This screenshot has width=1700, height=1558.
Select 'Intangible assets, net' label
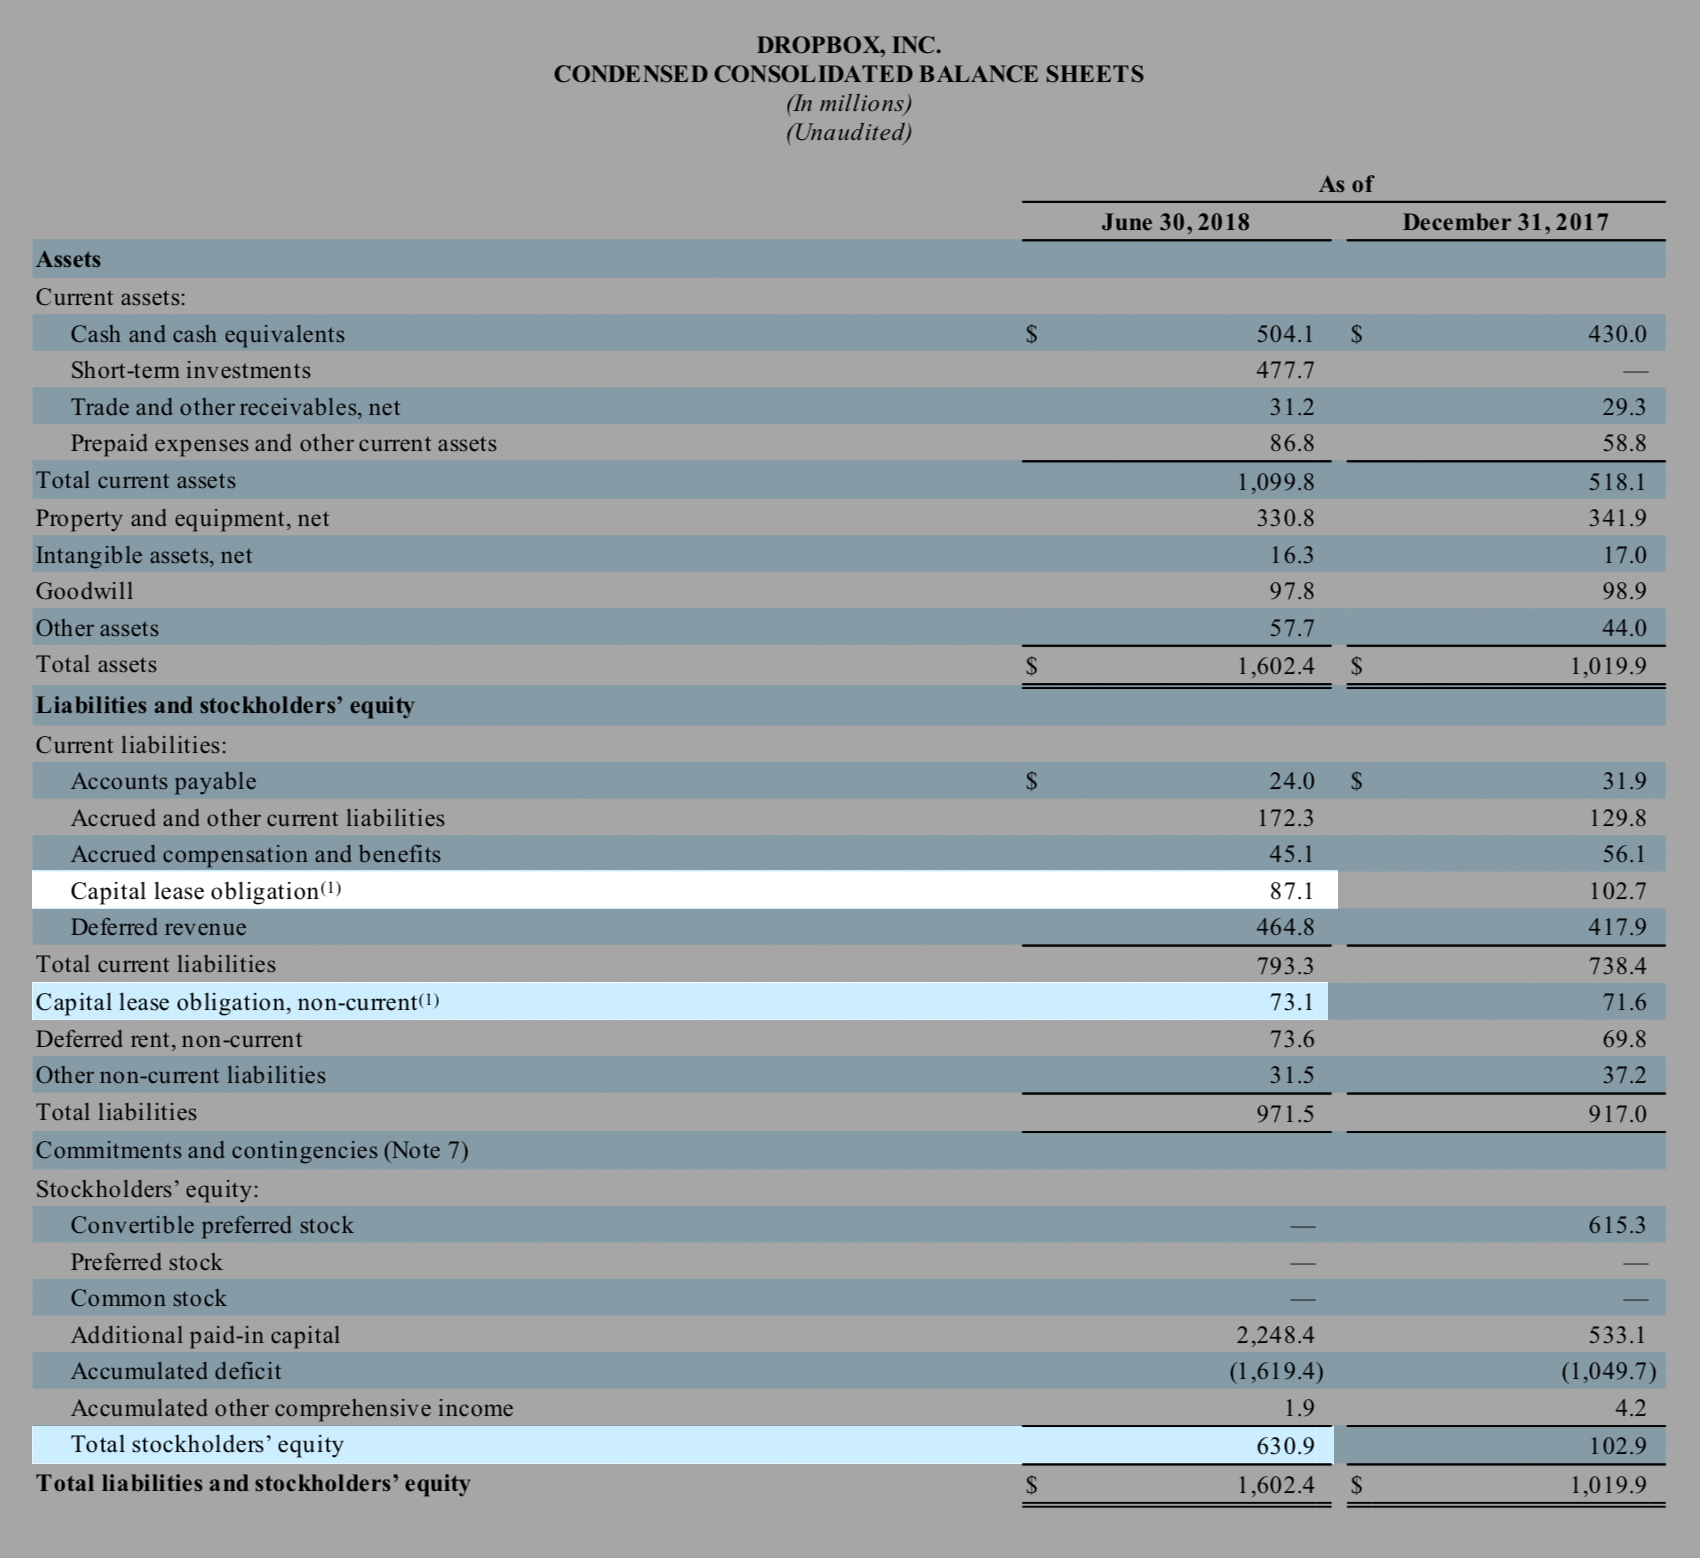pyautogui.click(x=144, y=555)
